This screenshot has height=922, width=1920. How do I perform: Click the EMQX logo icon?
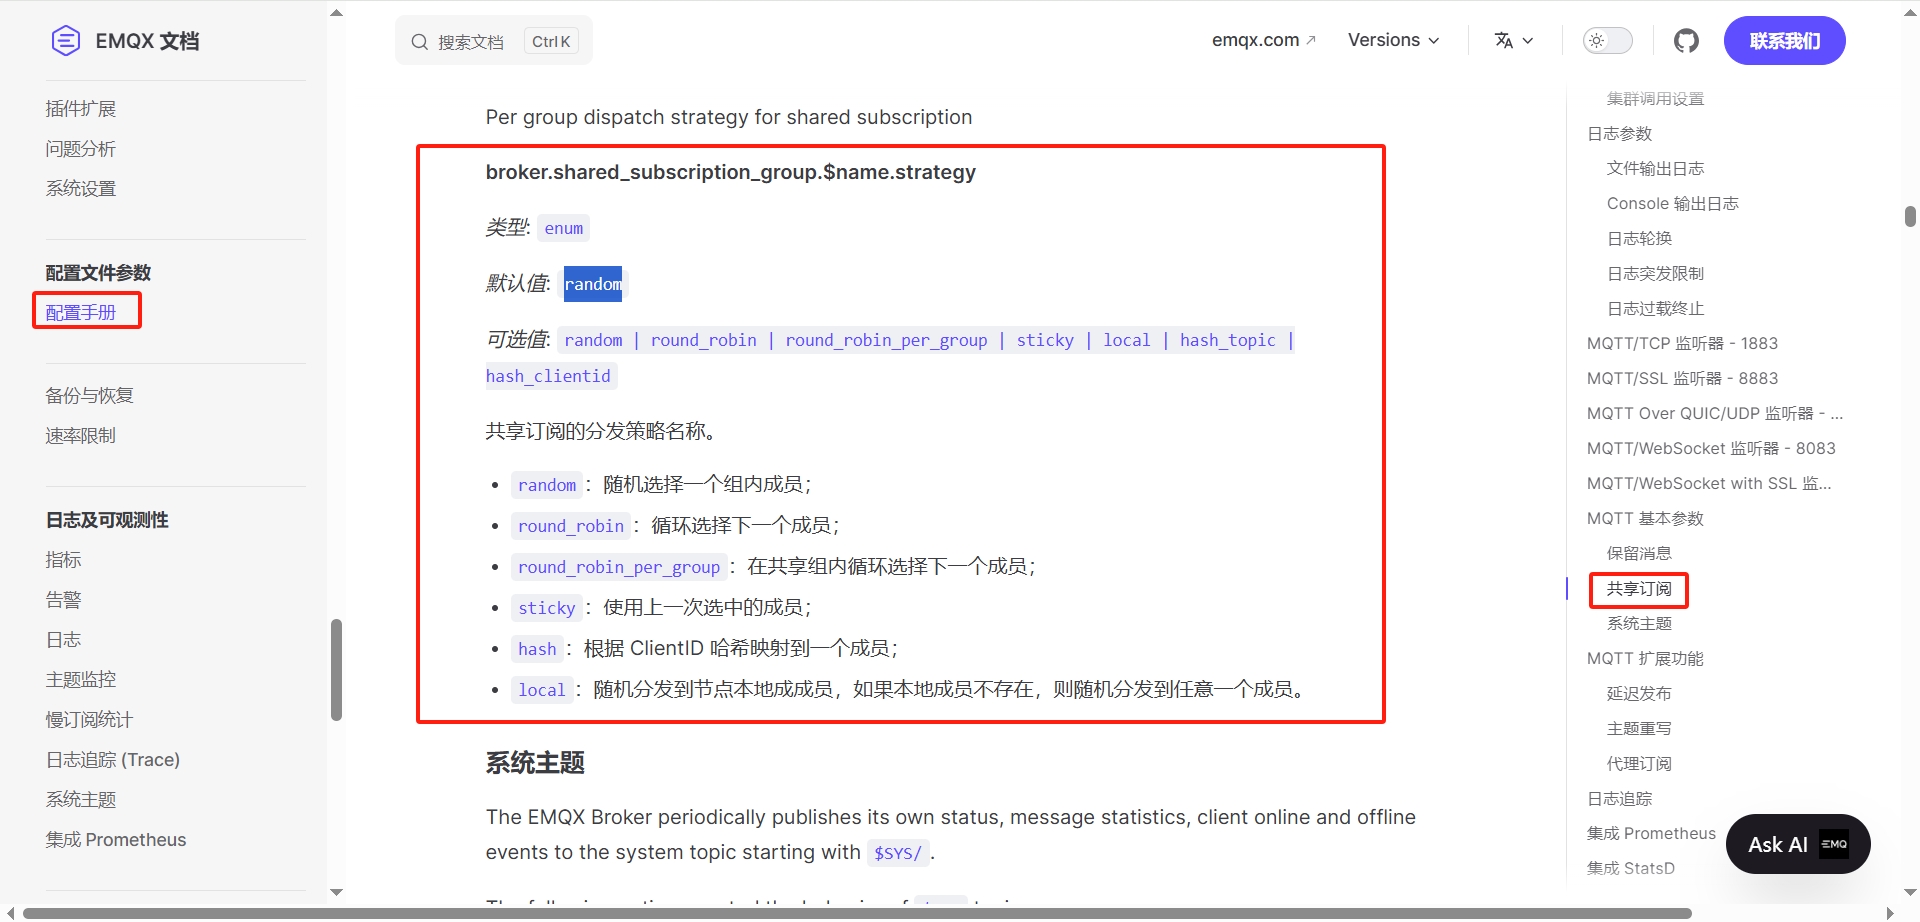pyautogui.click(x=66, y=41)
